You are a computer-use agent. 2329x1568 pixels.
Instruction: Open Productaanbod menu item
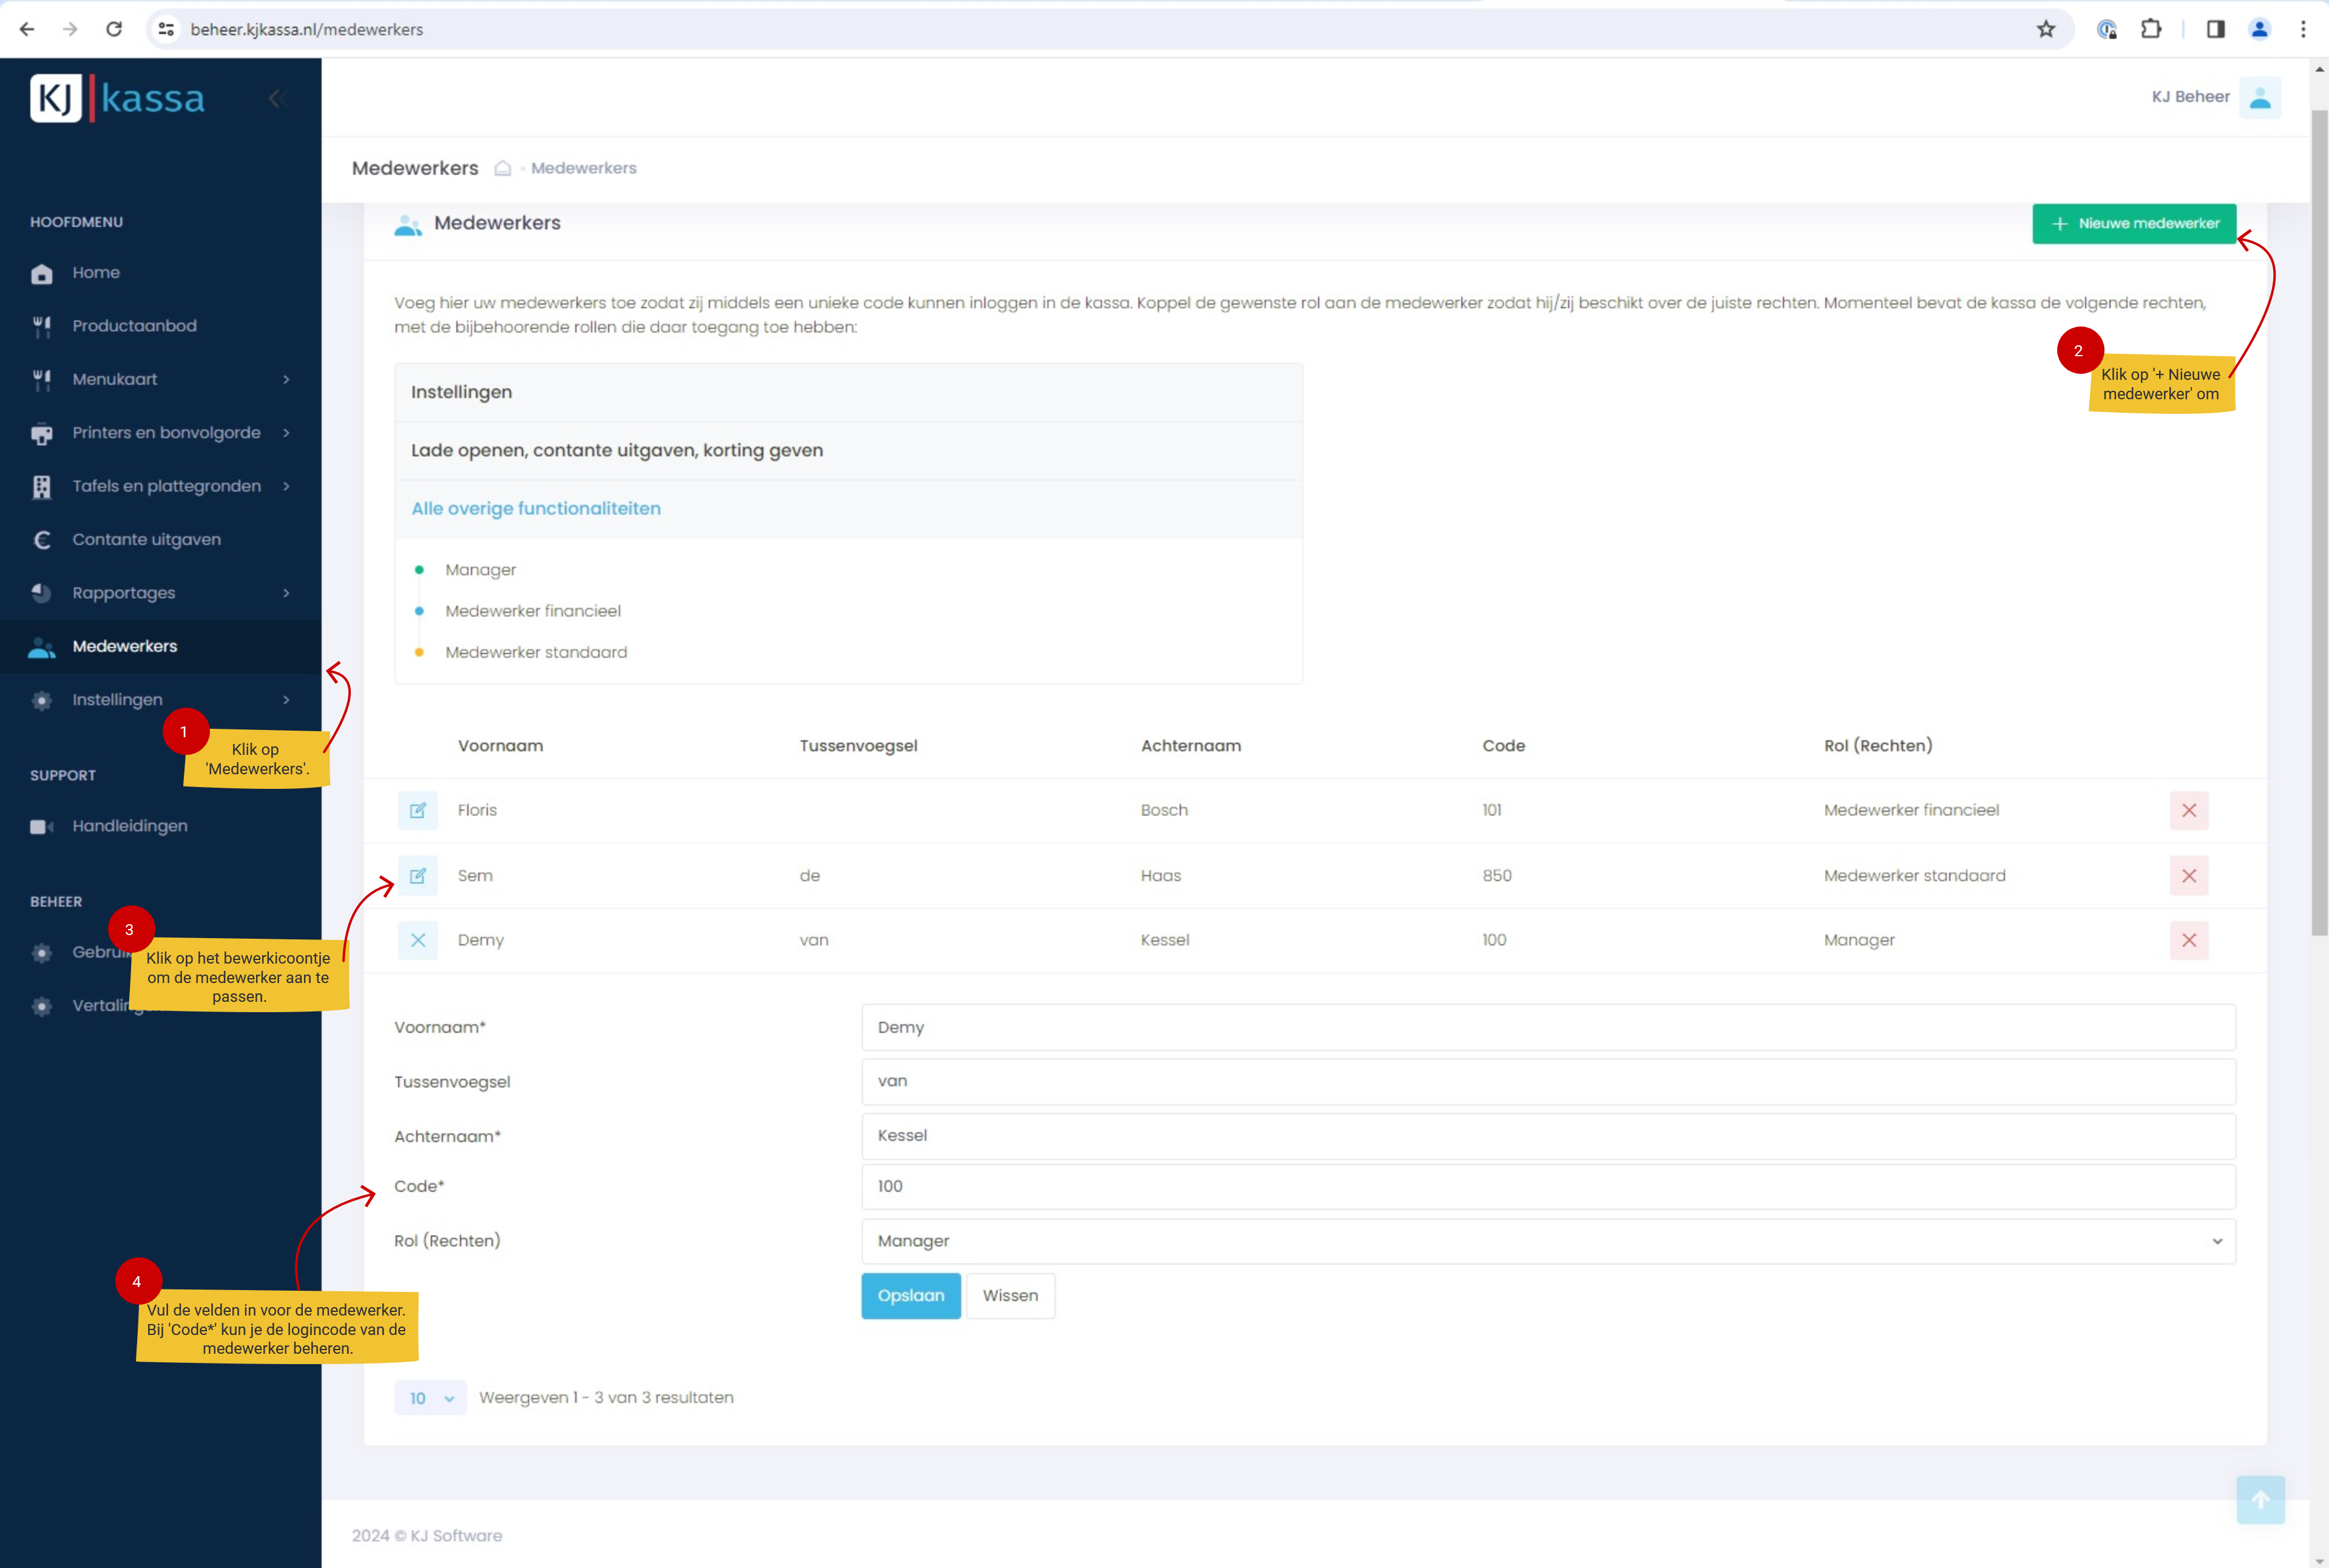point(134,326)
